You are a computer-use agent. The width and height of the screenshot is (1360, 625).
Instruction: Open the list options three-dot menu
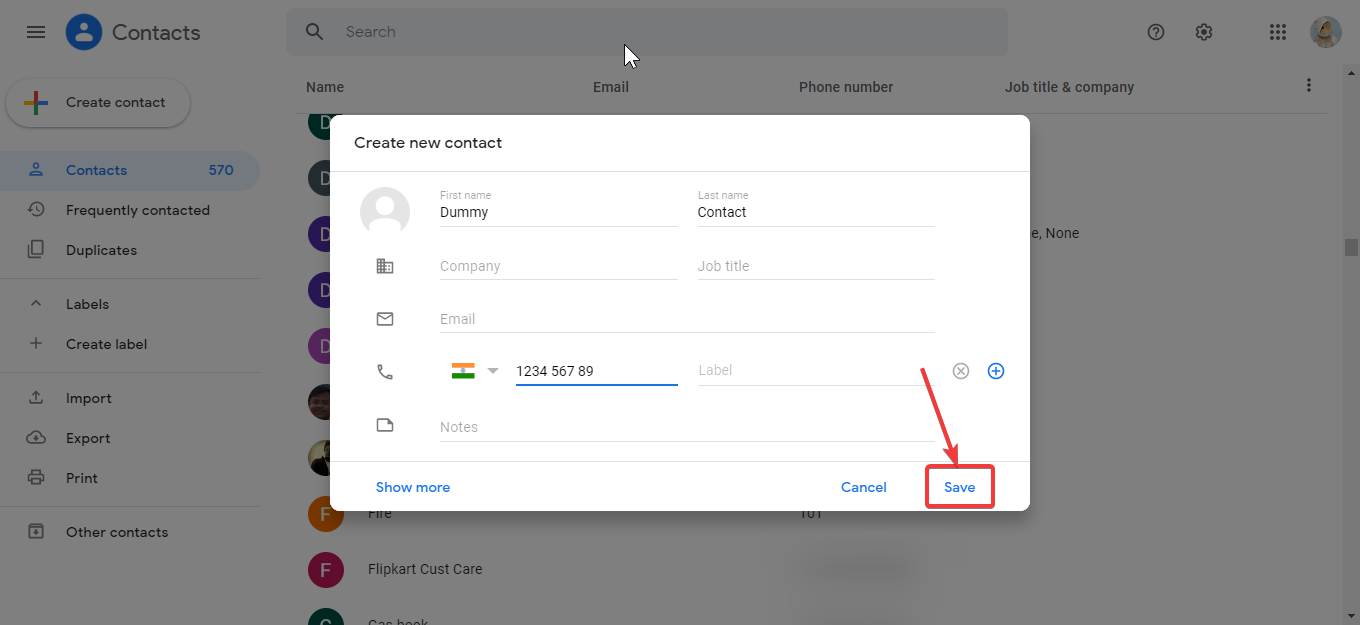(1308, 86)
